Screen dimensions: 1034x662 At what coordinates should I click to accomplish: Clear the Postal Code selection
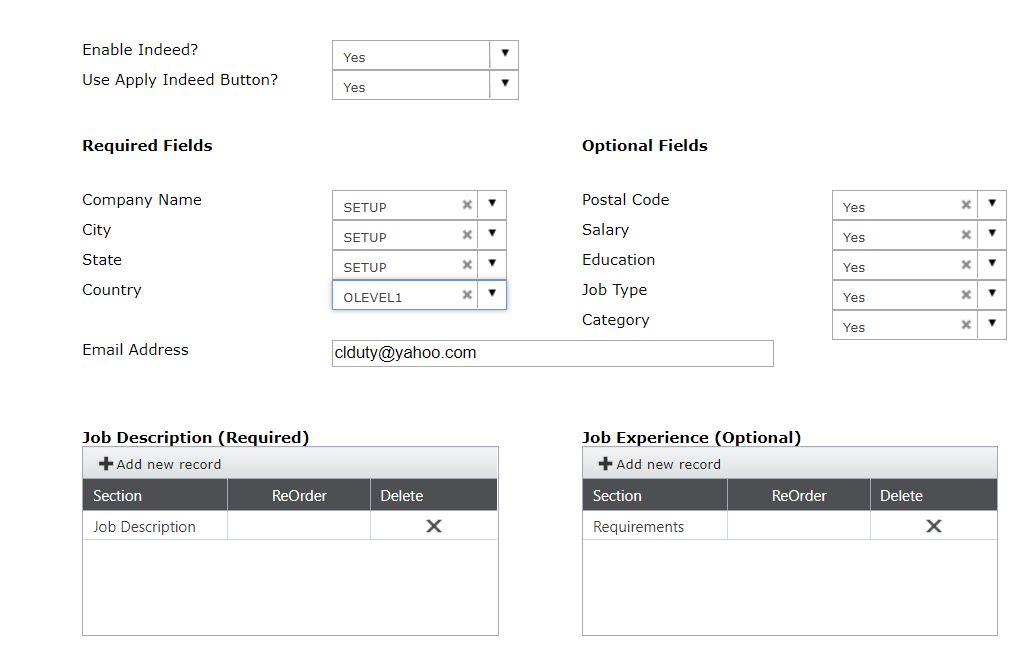(966, 205)
